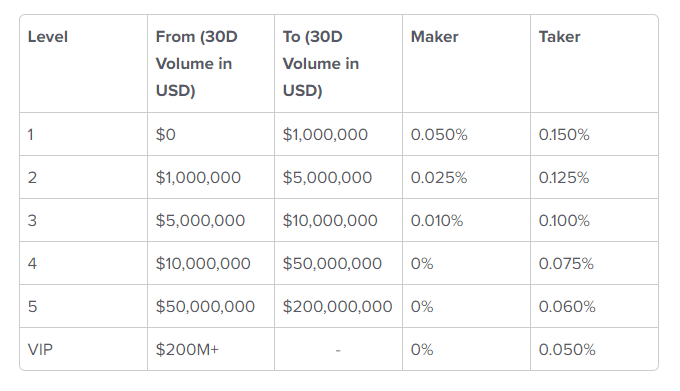Click the $200M+ From value cell
The image size is (680, 391).
pos(187,349)
